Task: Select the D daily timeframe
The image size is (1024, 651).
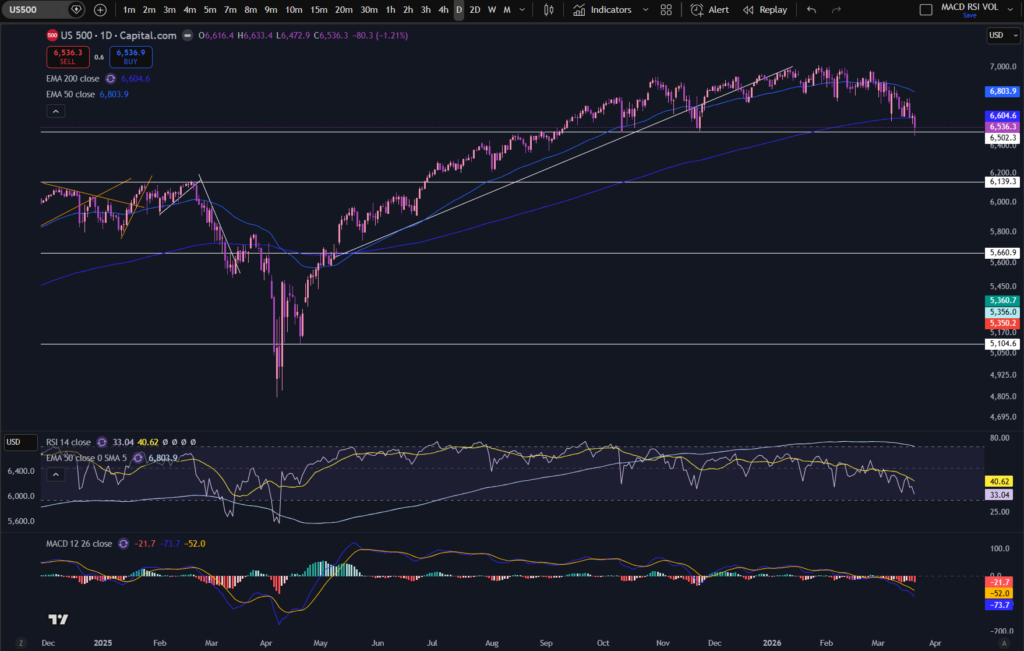Action: coord(458,10)
